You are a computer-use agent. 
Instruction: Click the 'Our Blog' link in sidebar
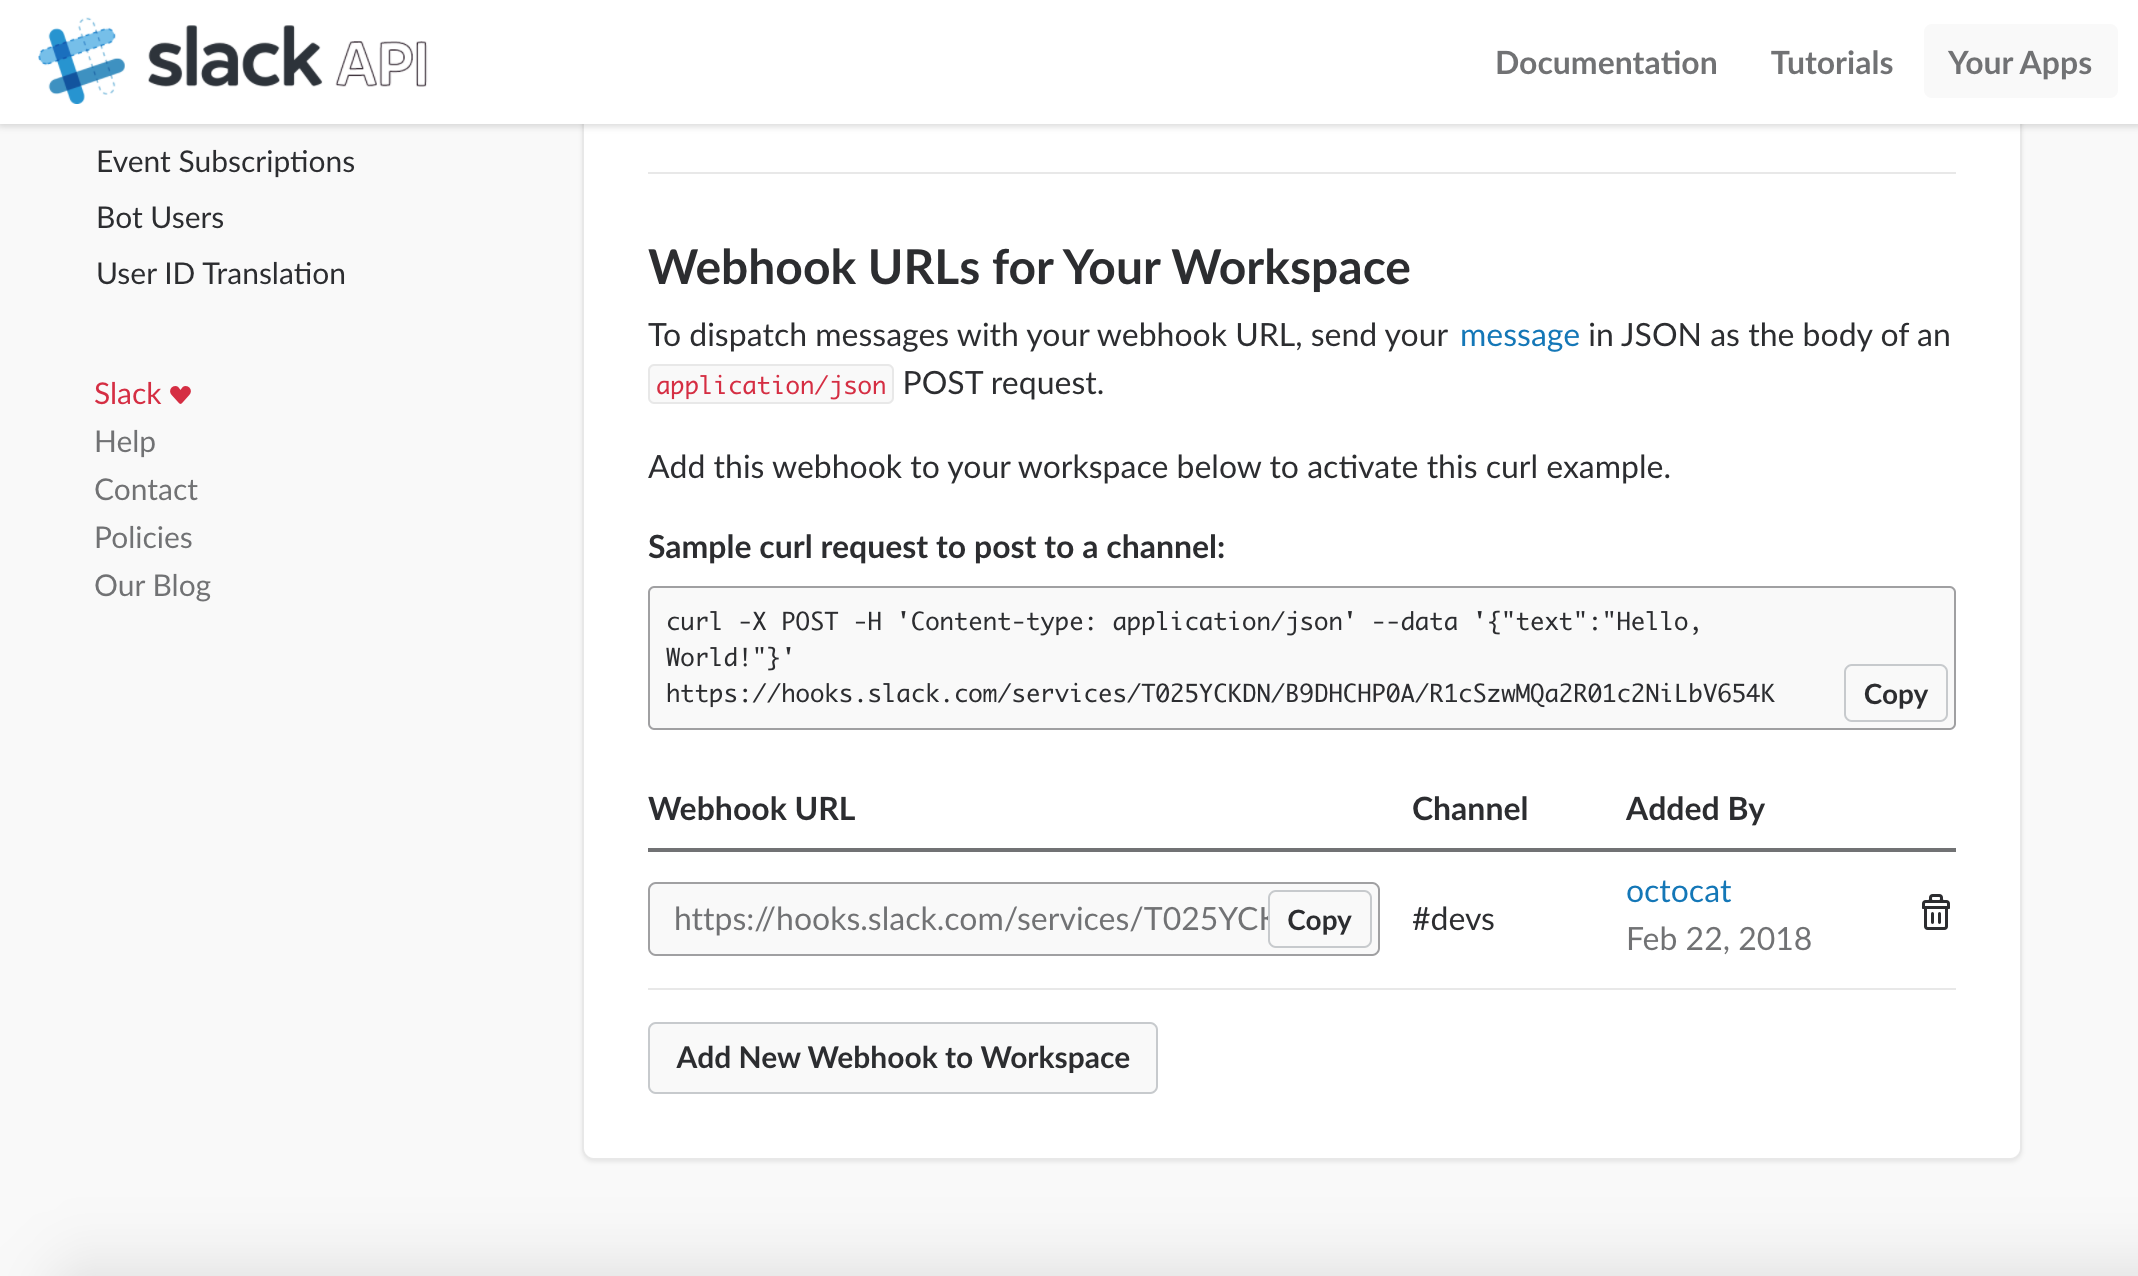pos(150,583)
